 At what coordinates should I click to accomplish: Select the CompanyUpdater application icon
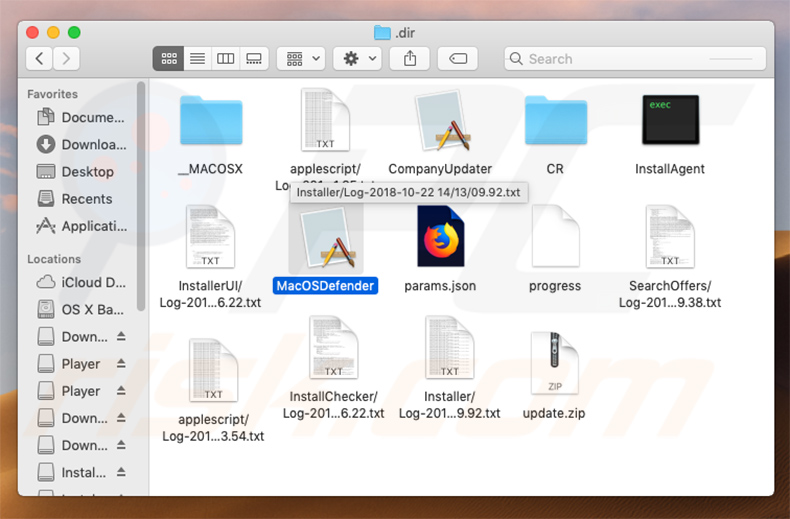click(x=440, y=123)
